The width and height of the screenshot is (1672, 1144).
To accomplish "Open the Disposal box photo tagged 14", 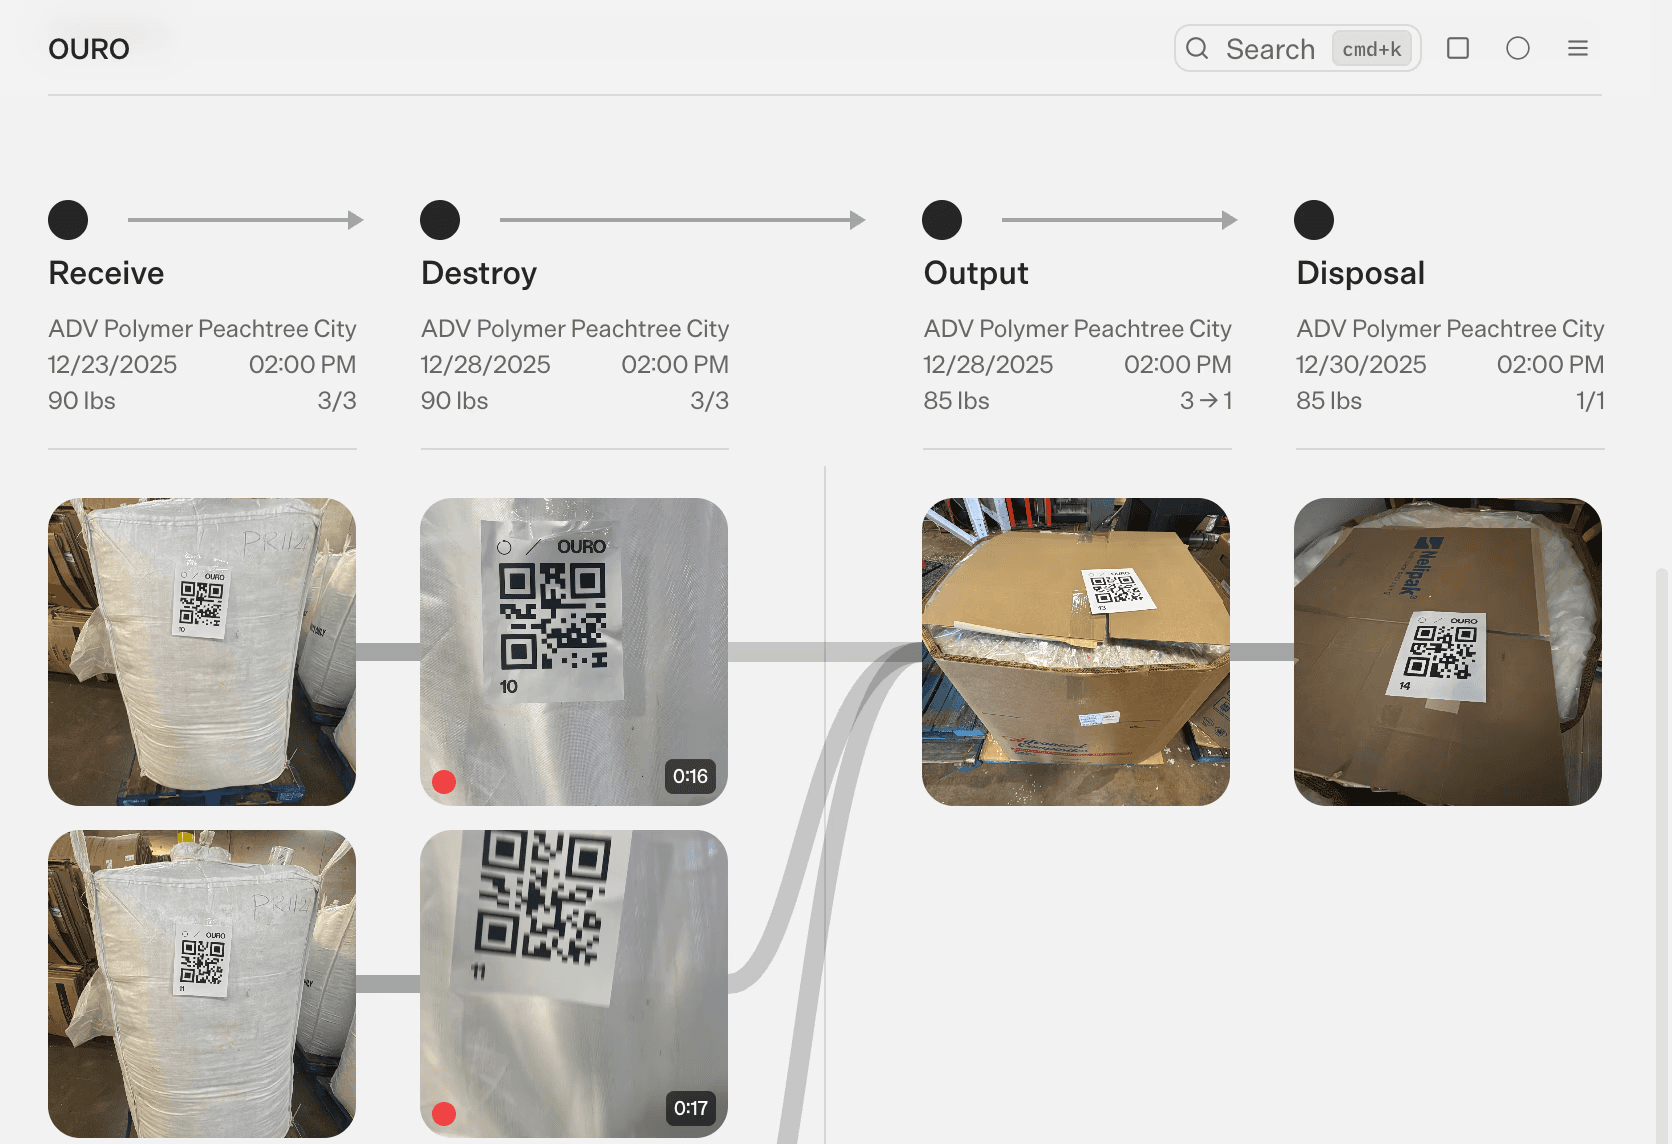I will (1448, 652).
